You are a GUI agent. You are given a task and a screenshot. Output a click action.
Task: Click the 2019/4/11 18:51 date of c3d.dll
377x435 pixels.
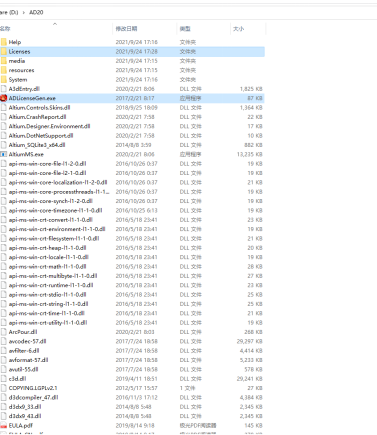pos(137,379)
